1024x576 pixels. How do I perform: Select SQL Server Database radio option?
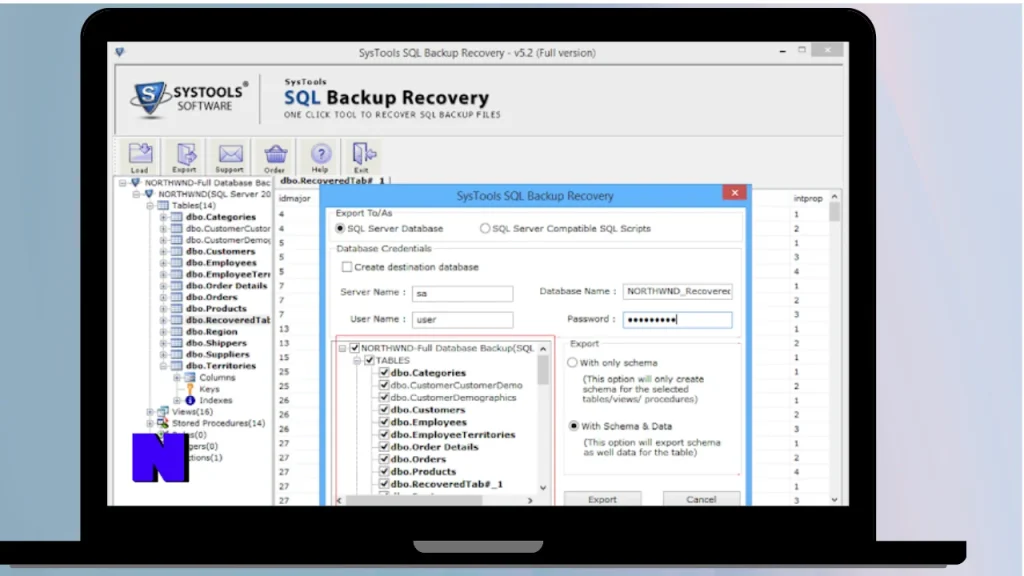[x=340, y=229]
